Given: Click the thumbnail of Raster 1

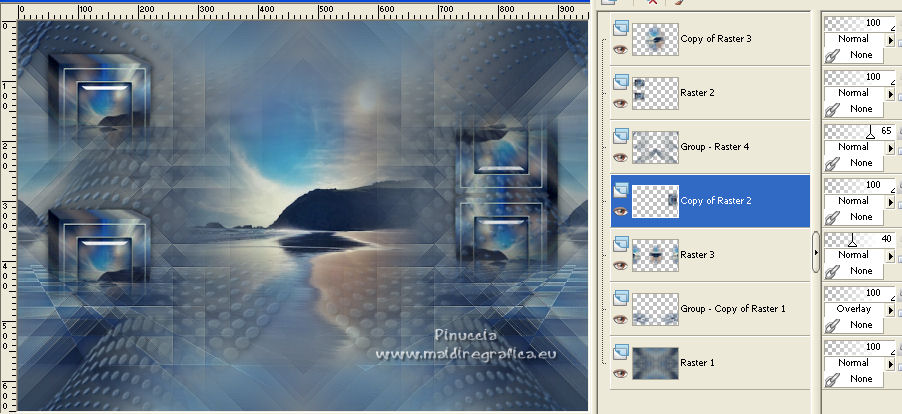Looking at the screenshot, I should (x=655, y=363).
